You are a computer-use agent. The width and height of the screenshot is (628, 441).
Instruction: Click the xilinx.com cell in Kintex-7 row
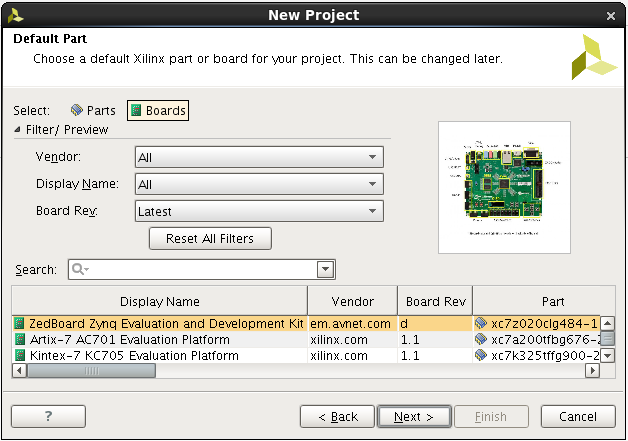(352, 356)
